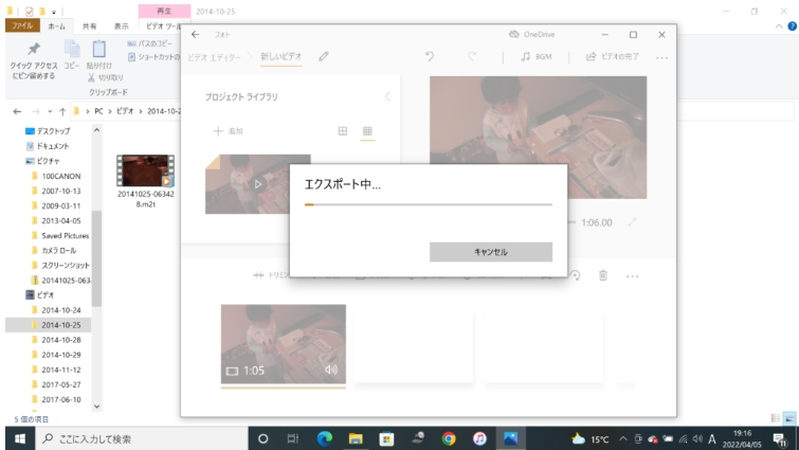Open 100CANON folder in tree
799x450 pixels.
[56, 176]
